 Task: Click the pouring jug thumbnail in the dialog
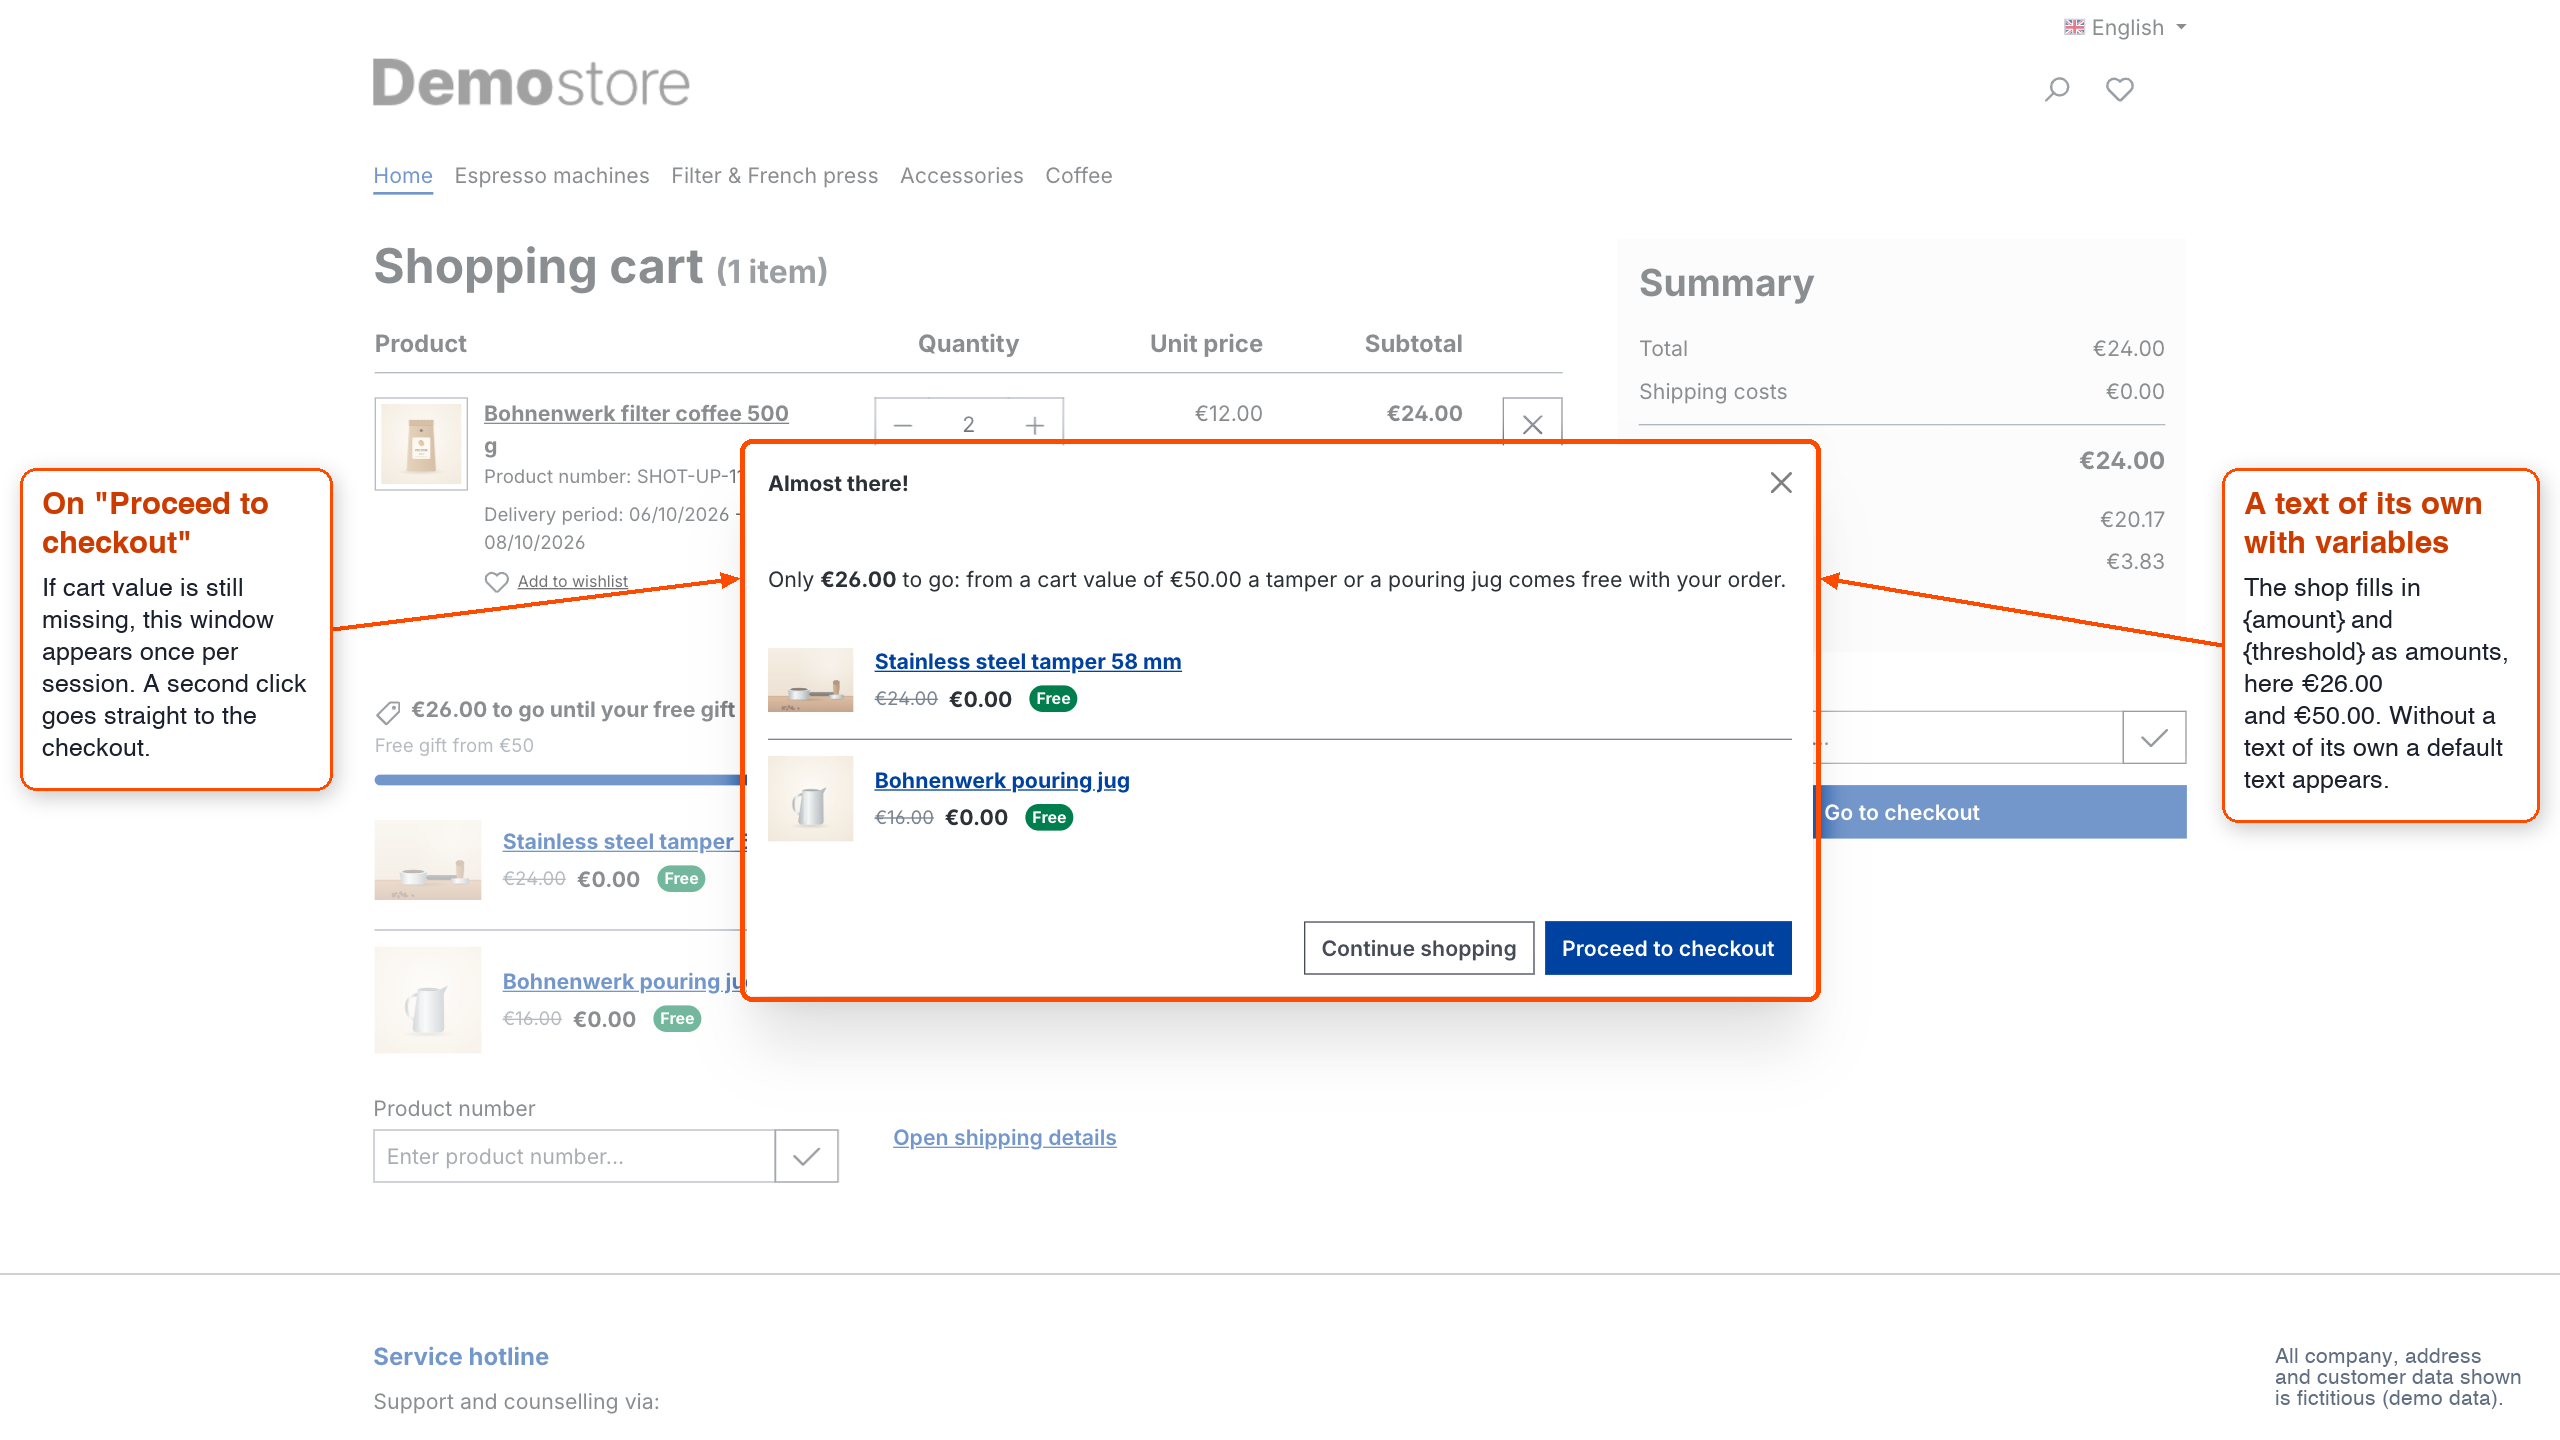(x=810, y=799)
